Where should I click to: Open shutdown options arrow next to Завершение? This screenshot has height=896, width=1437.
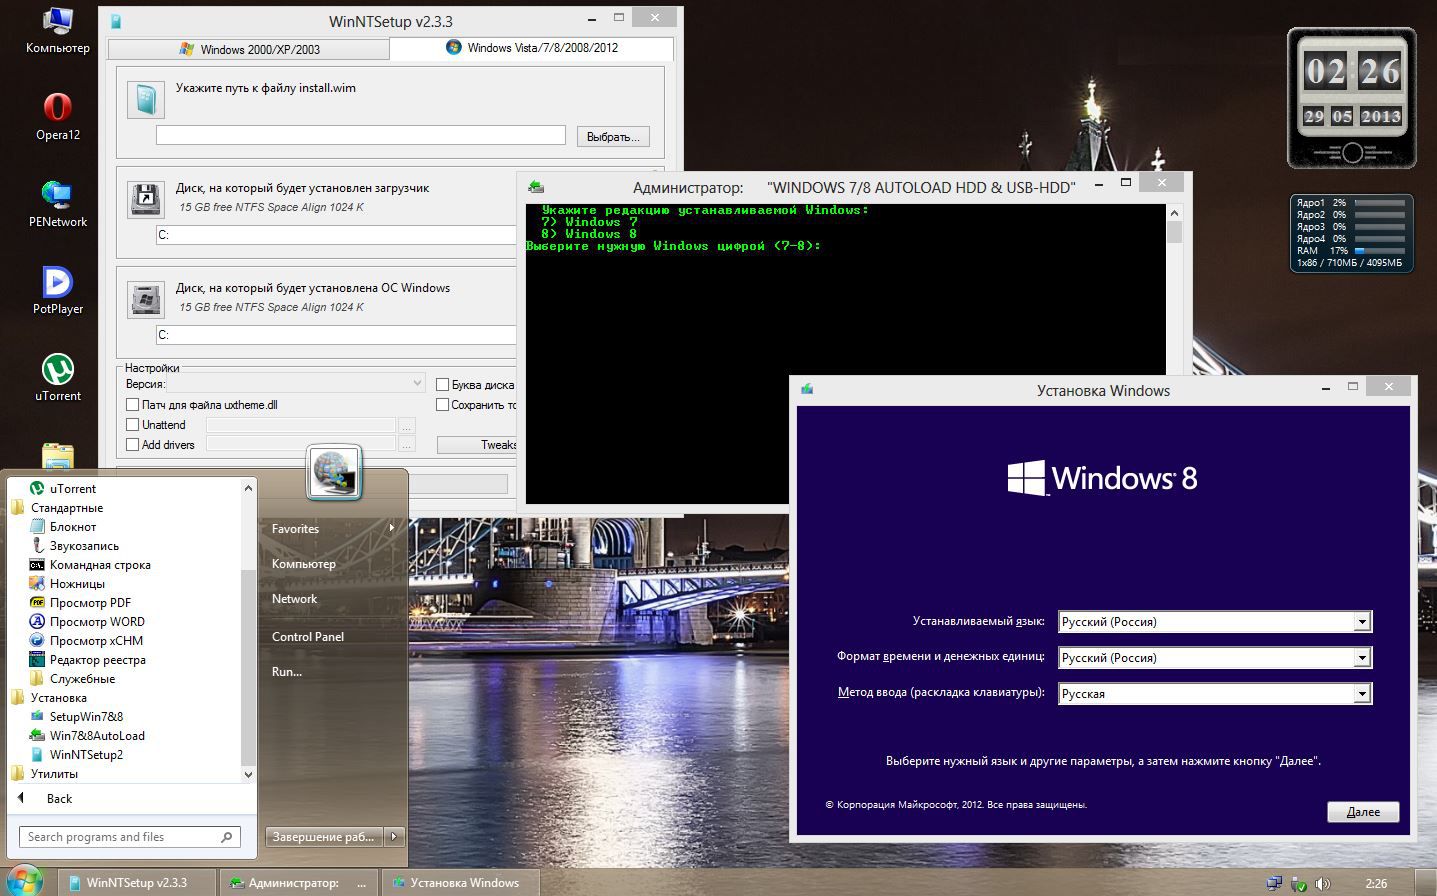pos(394,837)
